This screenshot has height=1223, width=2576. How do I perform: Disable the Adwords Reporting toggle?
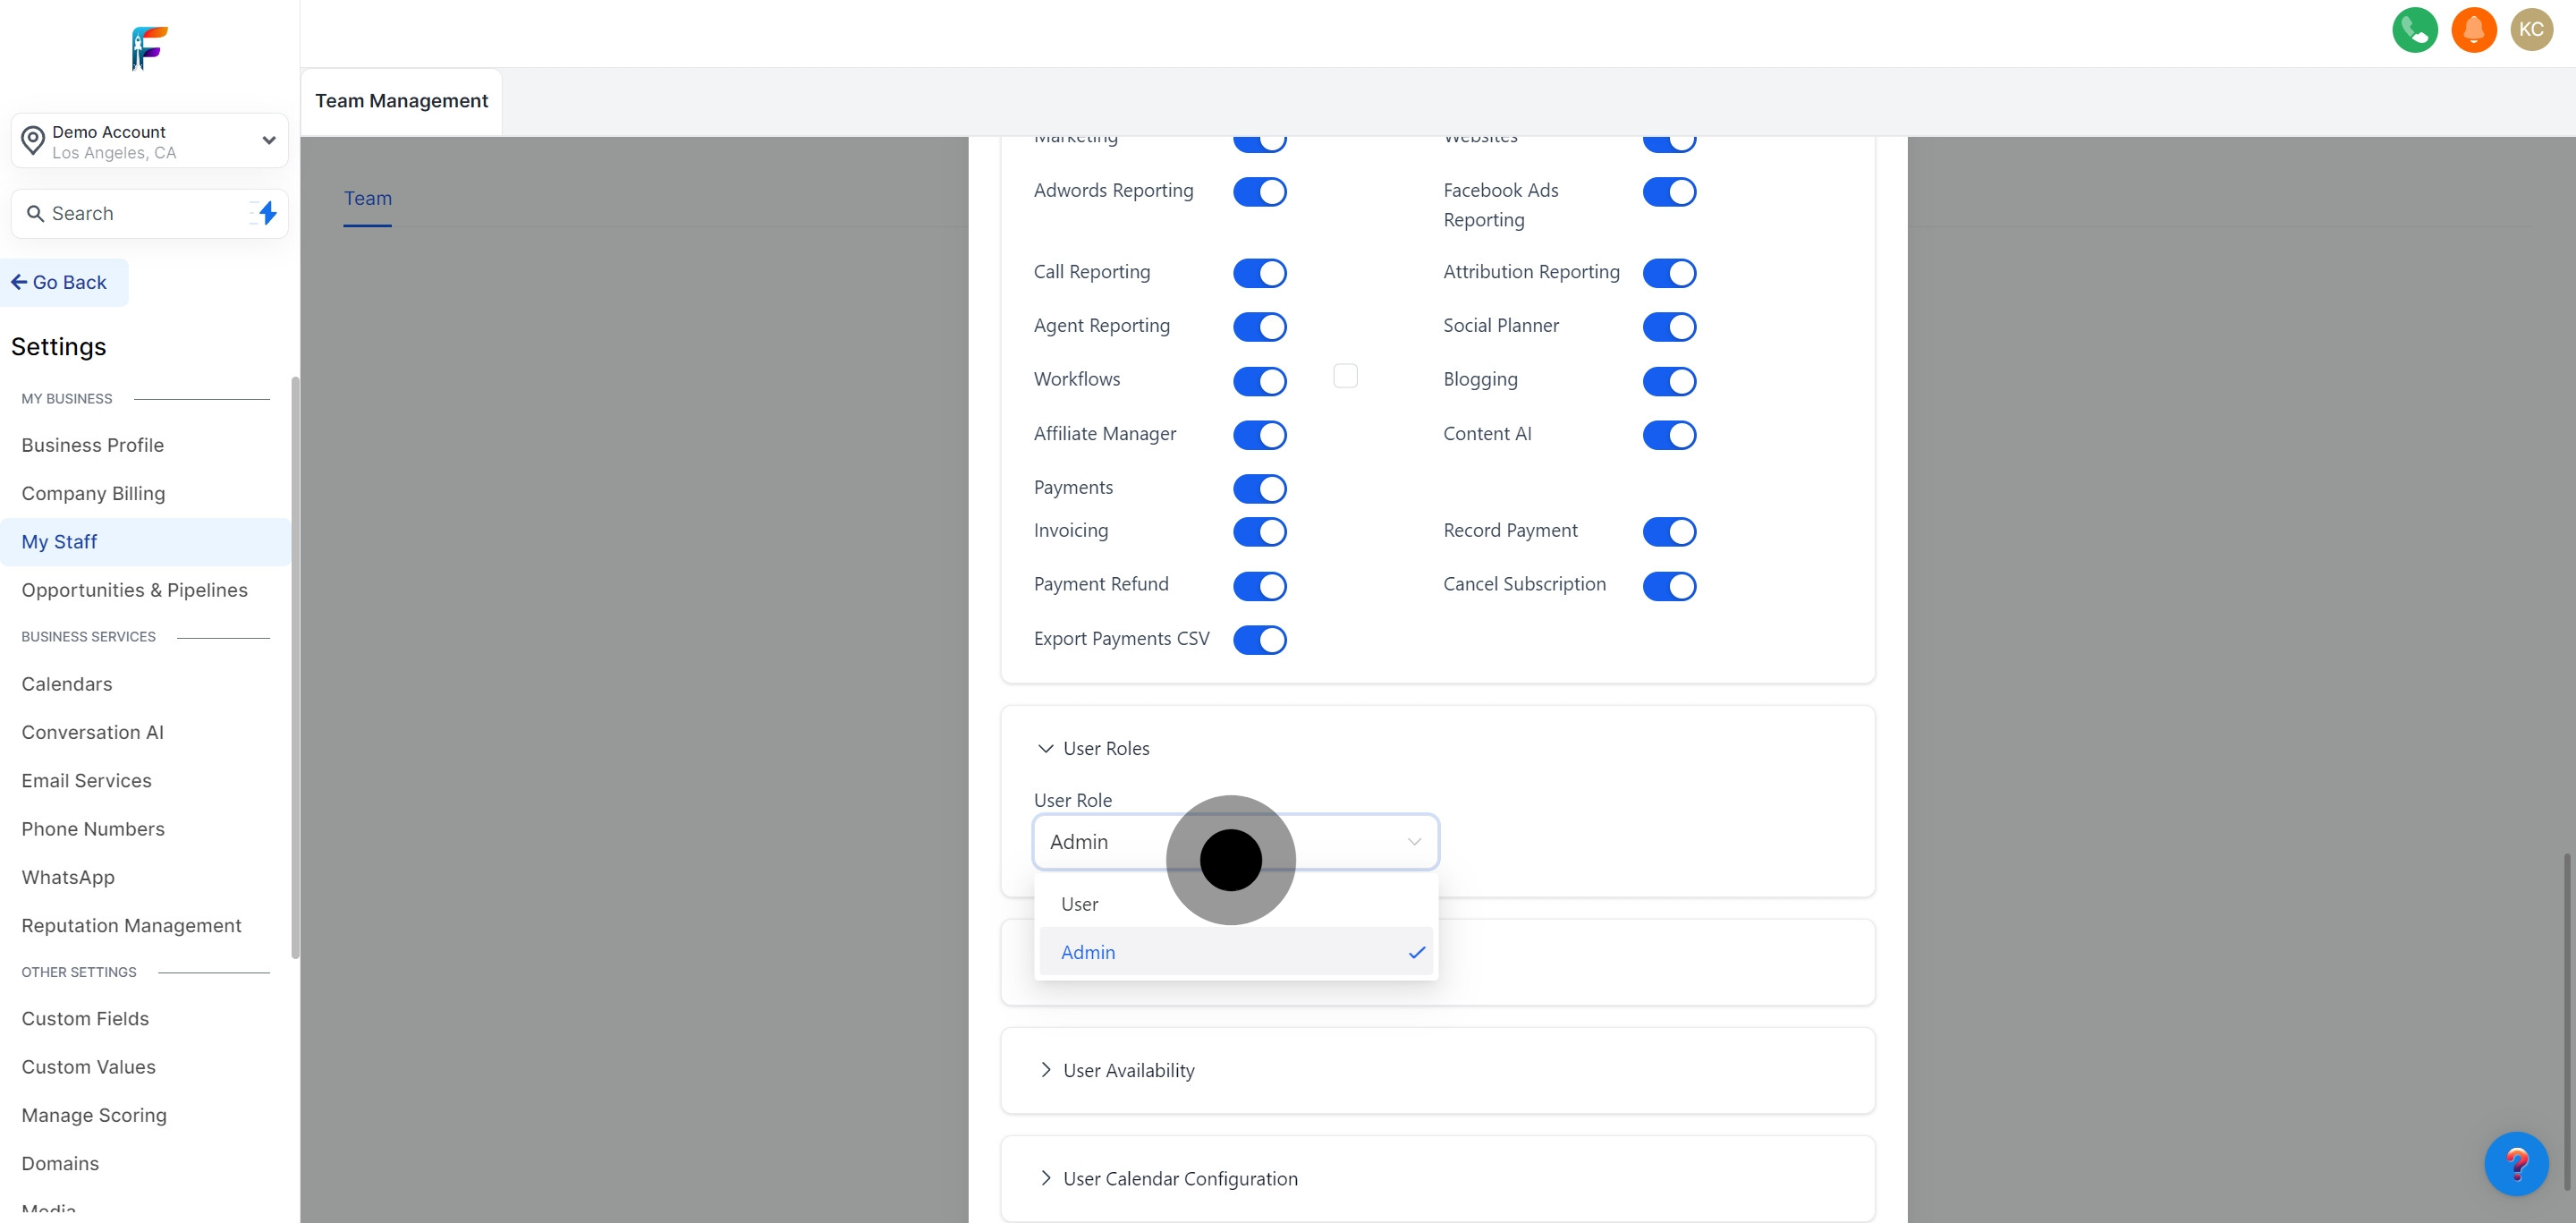point(1259,192)
